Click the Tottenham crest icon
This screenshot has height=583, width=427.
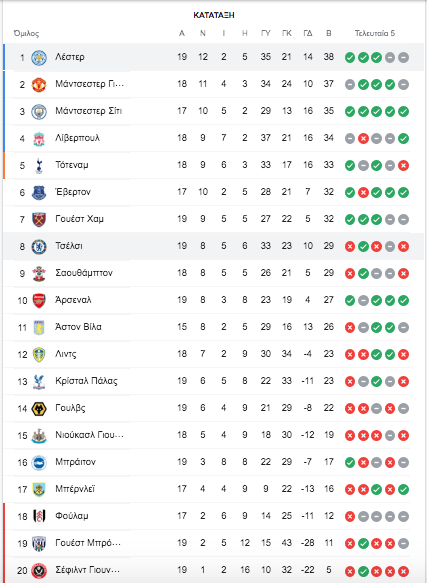point(39,165)
